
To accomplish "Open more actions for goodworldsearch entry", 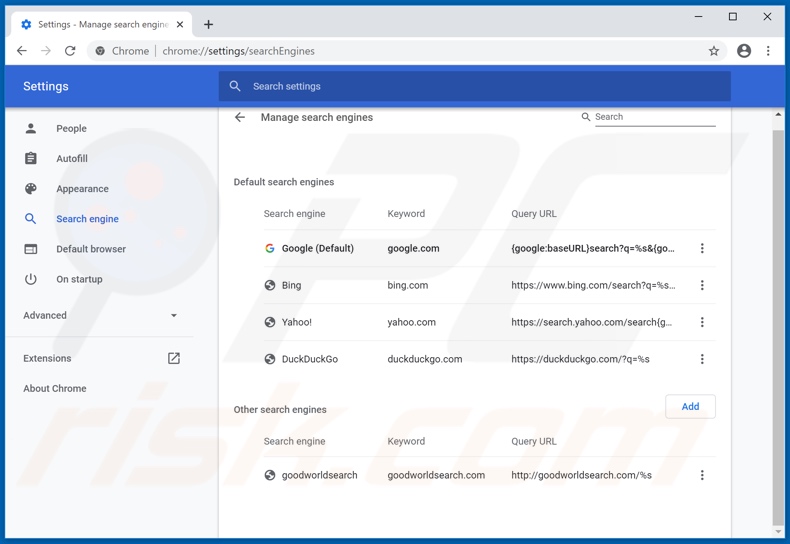I will click(702, 475).
